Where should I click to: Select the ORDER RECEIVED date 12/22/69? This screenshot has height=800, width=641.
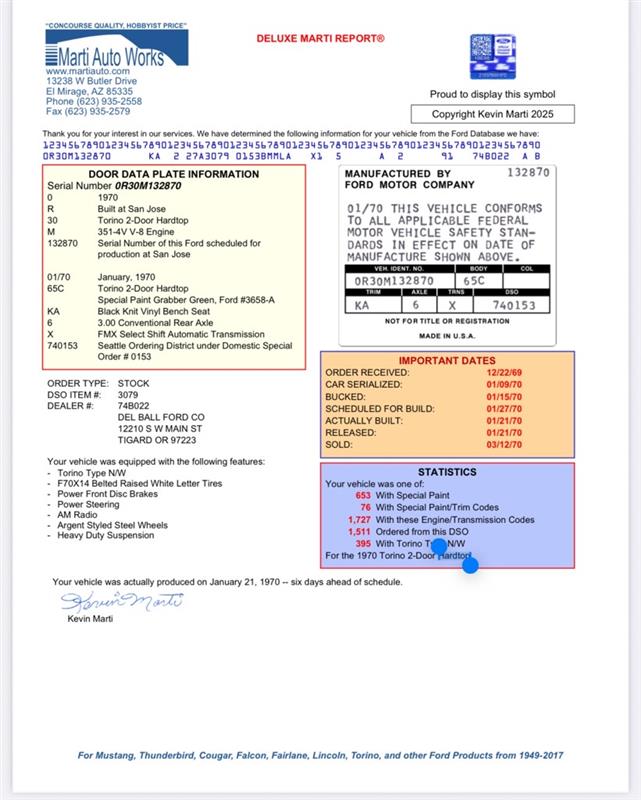[504, 372]
